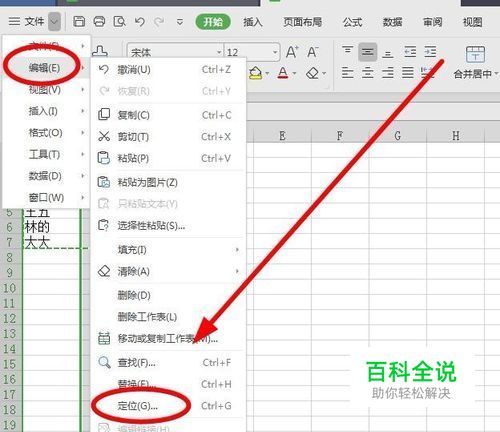Expand fill color dropdown arrow
The height and width of the screenshot is (432, 500).
pyautogui.click(x=267, y=73)
